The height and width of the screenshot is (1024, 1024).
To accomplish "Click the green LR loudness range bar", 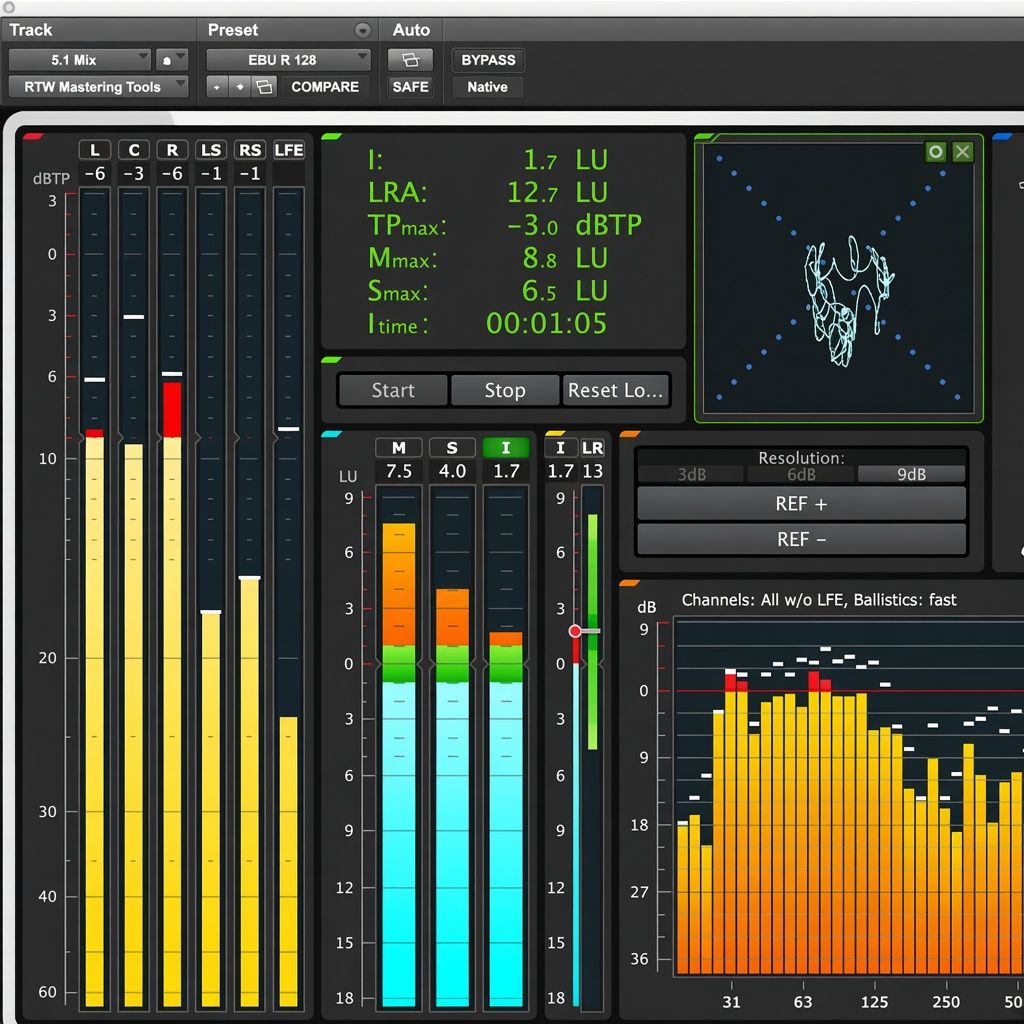I will [x=592, y=632].
